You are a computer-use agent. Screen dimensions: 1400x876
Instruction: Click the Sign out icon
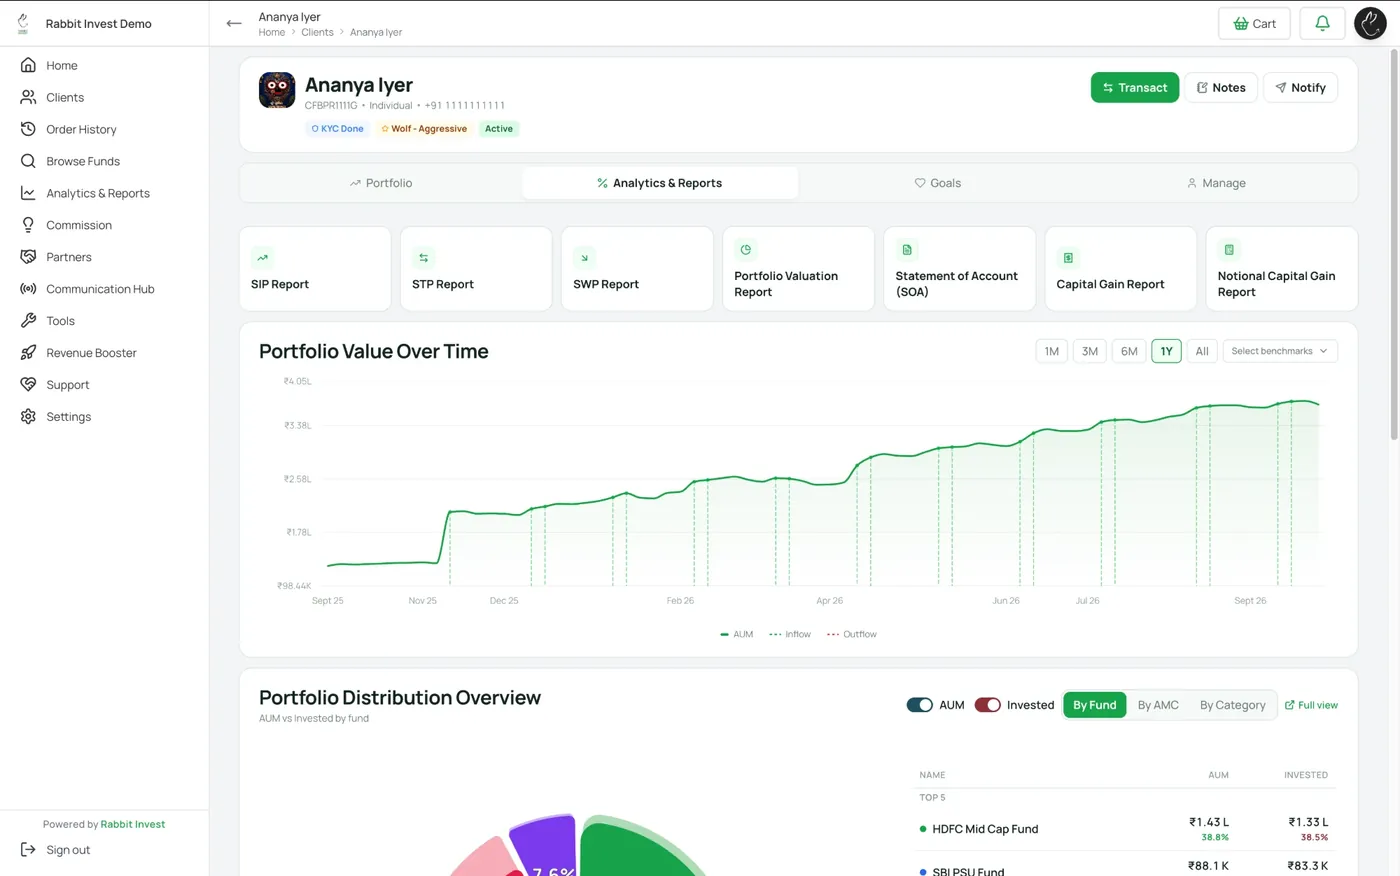click(x=28, y=850)
